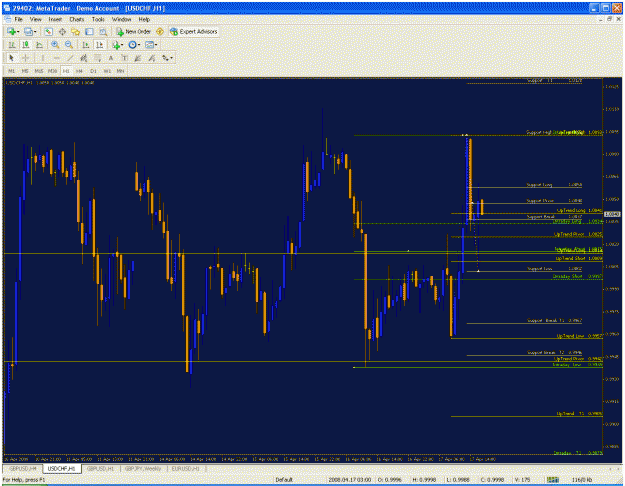625x486 pixels.
Task: Toggle the Navigator folder-star icon
Action: pyautogui.click(x=75, y=31)
